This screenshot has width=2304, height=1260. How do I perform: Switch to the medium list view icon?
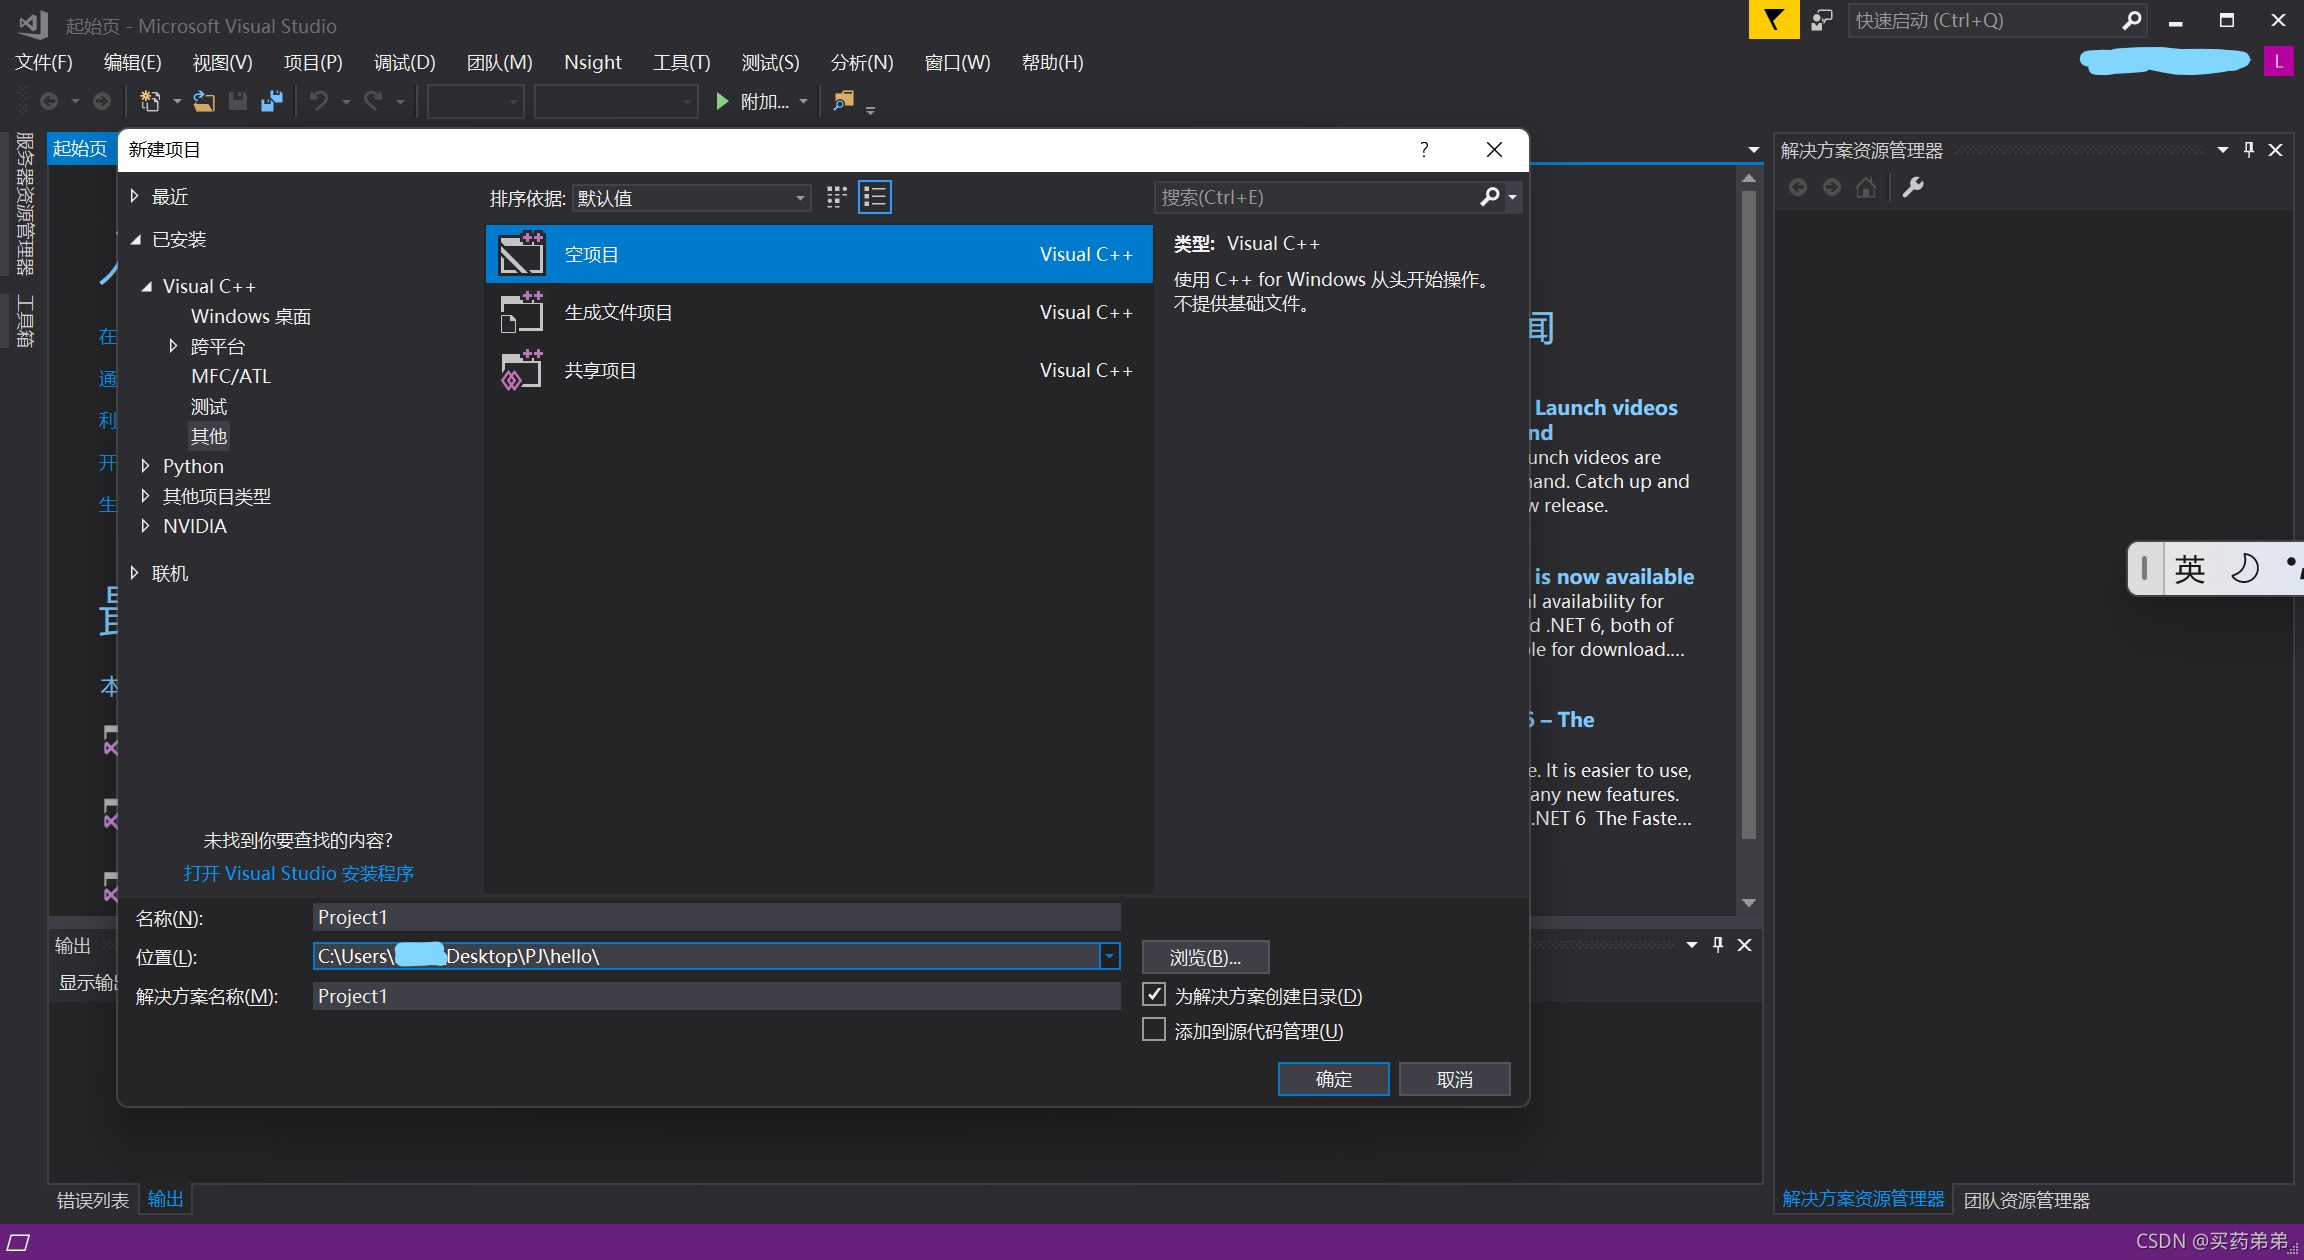(875, 197)
